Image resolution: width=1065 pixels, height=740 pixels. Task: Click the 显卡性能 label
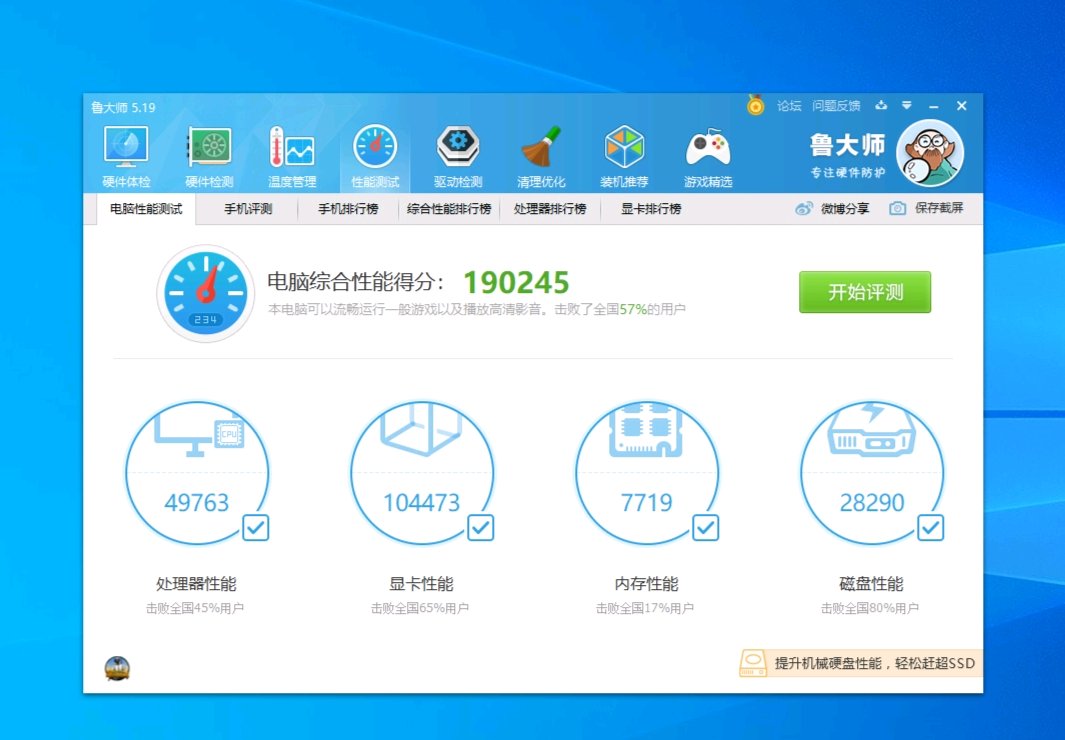pos(421,584)
